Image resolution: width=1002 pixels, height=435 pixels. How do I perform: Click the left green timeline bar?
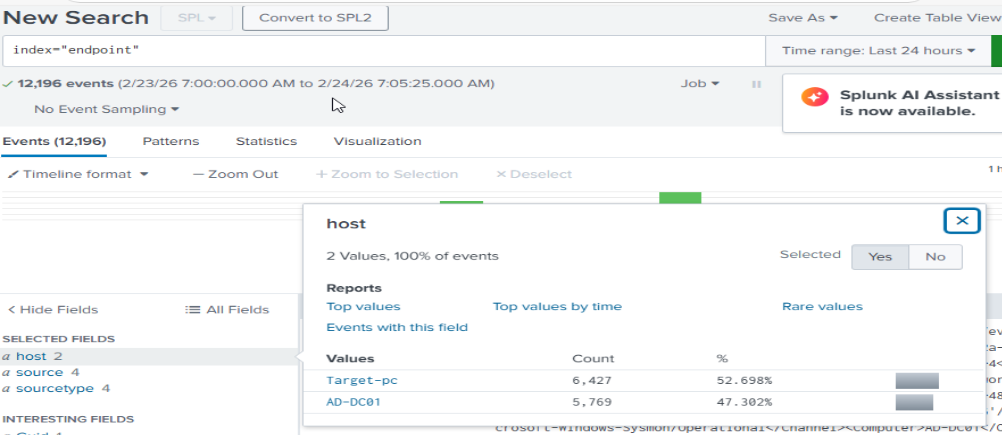point(461,202)
